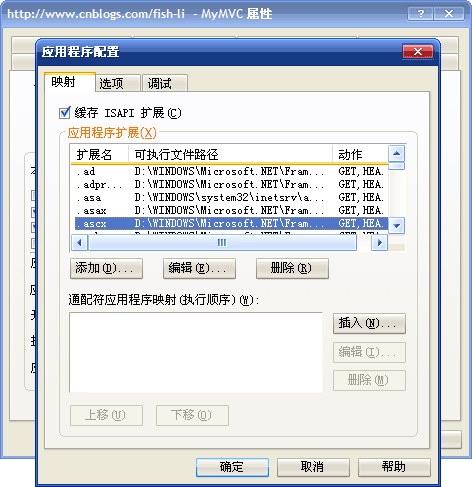Close the MyMVC 属性 window
Image resolution: width=472 pixels, height=487 pixels.
coord(449,14)
